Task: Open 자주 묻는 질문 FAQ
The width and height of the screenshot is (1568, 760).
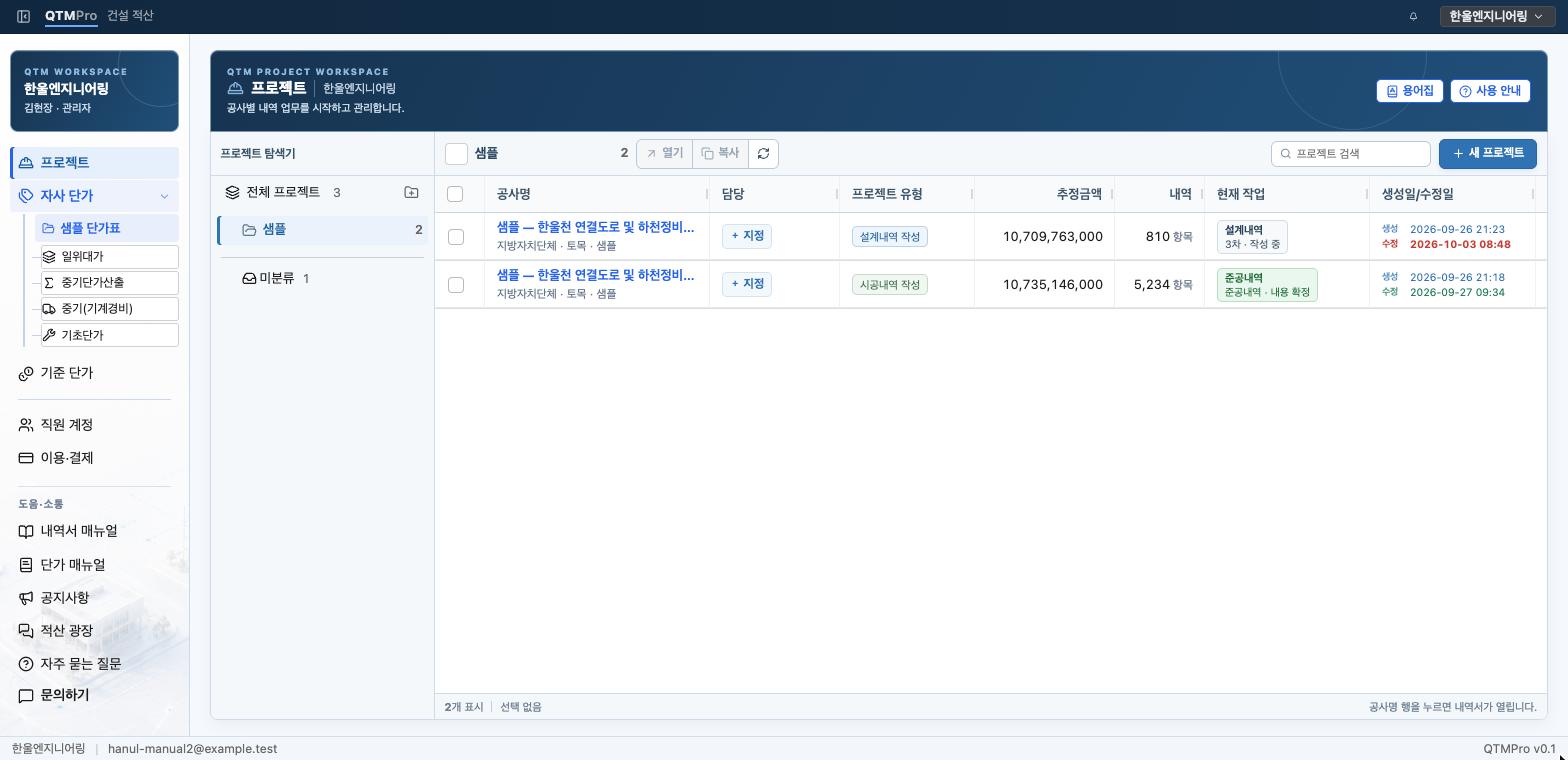Action: coord(94,664)
